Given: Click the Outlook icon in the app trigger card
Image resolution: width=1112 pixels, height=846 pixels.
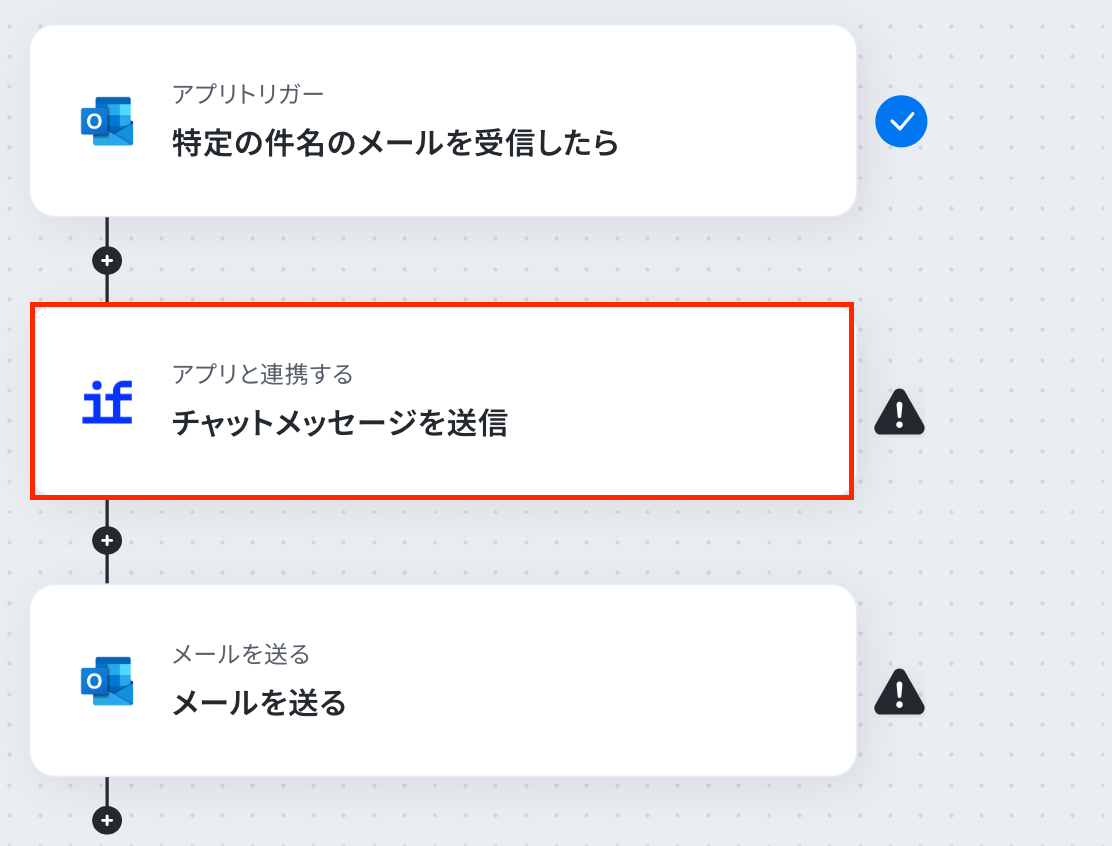Looking at the screenshot, I should [x=107, y=122].
